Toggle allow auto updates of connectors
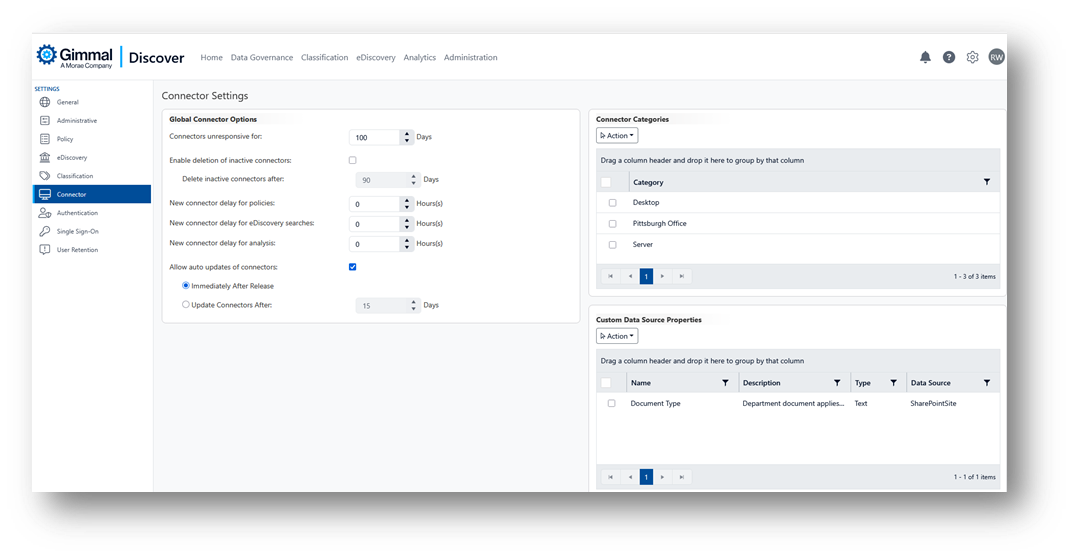 point(352,267)
